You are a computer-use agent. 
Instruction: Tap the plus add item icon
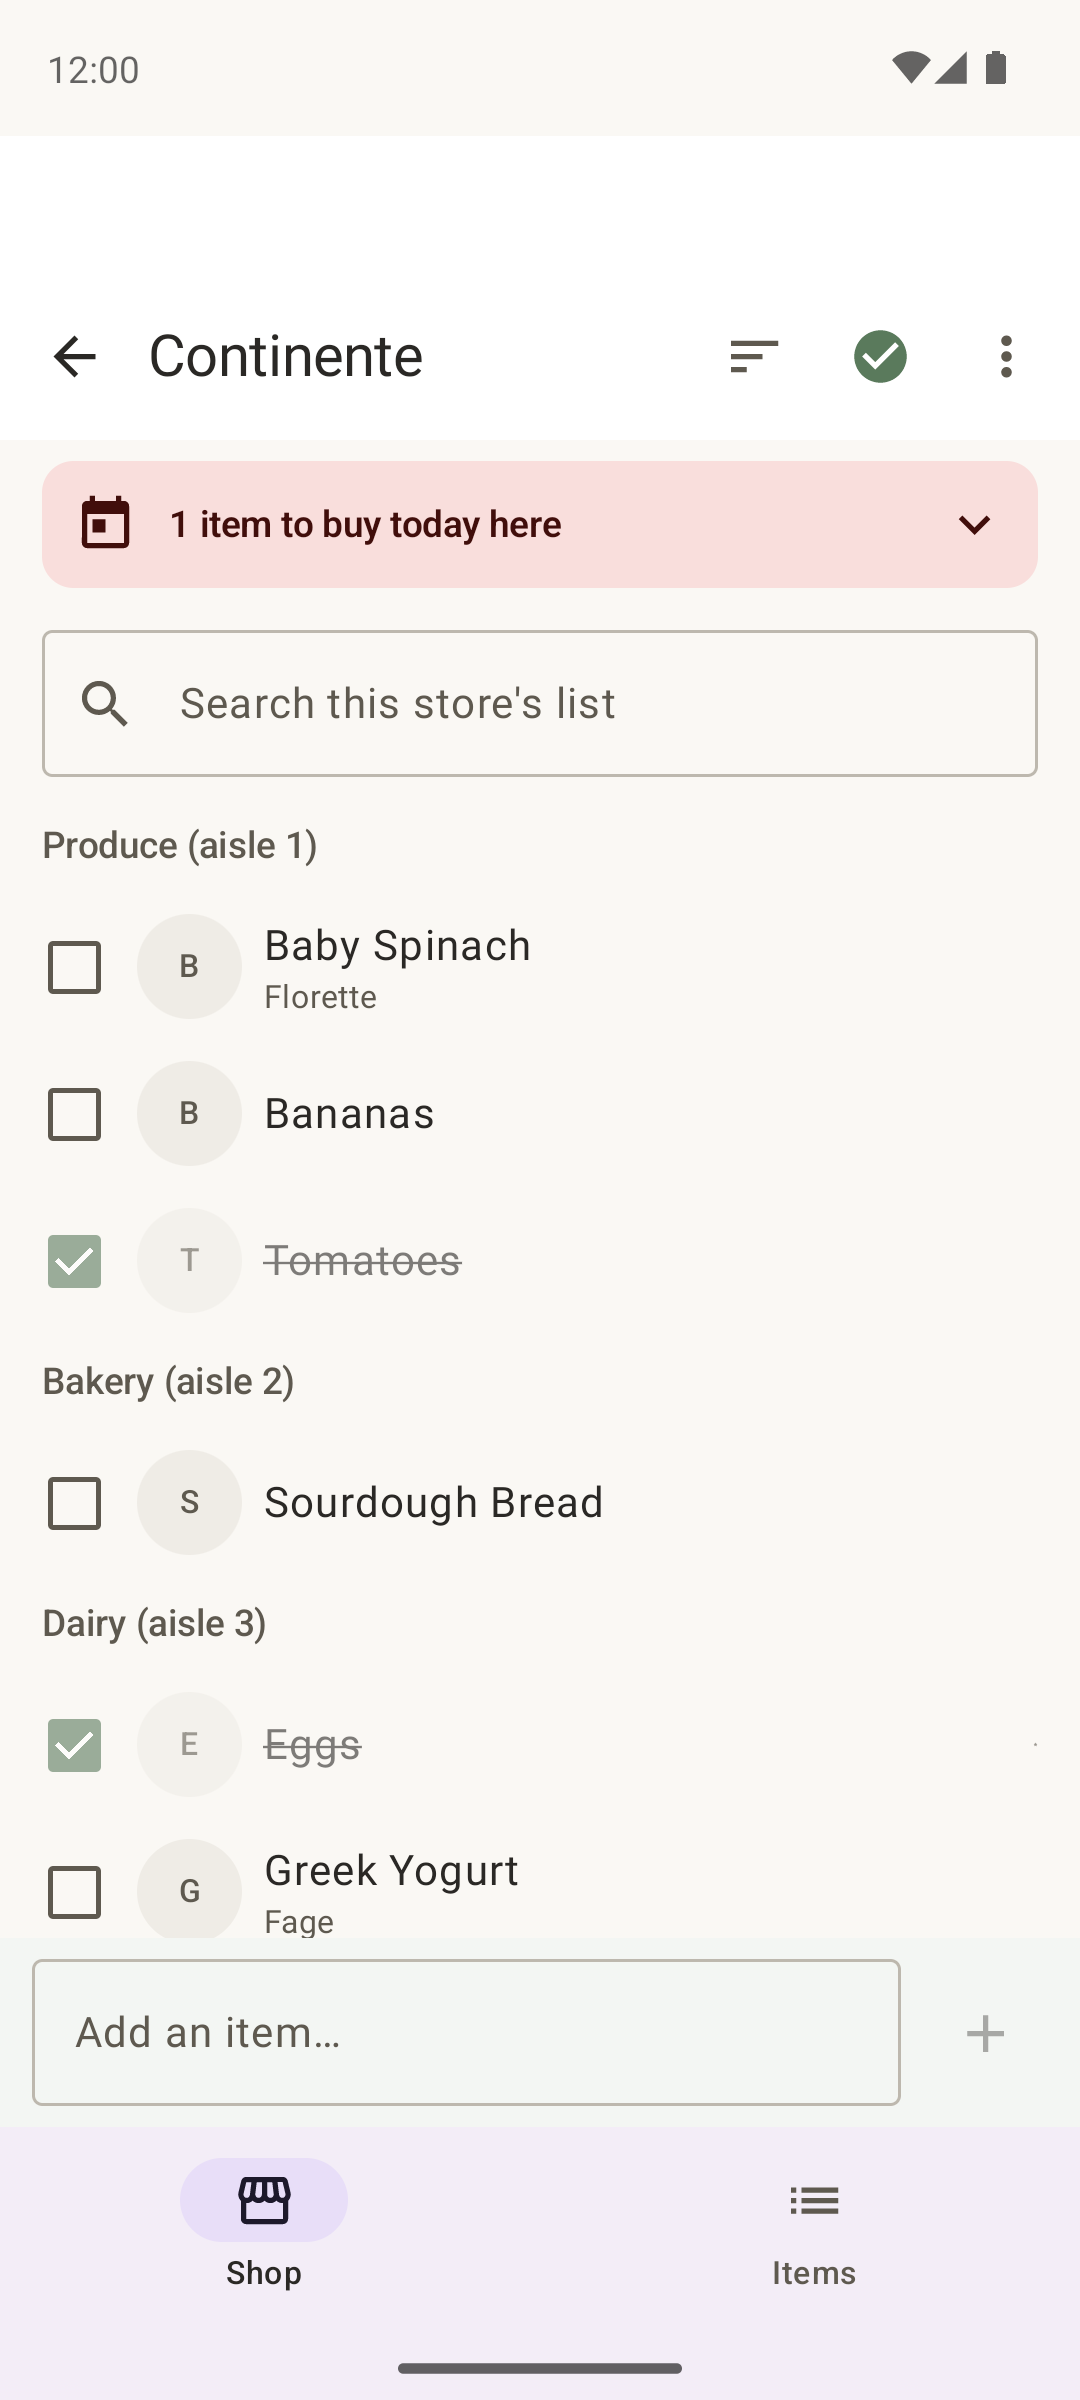coord(985,2033)
